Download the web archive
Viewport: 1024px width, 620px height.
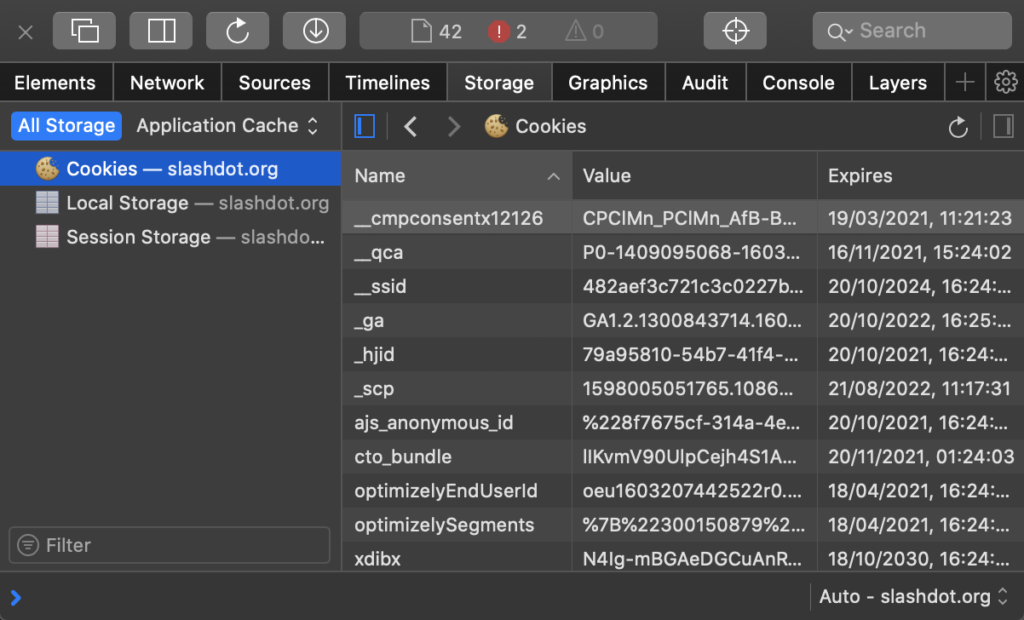tap(314, 31)
